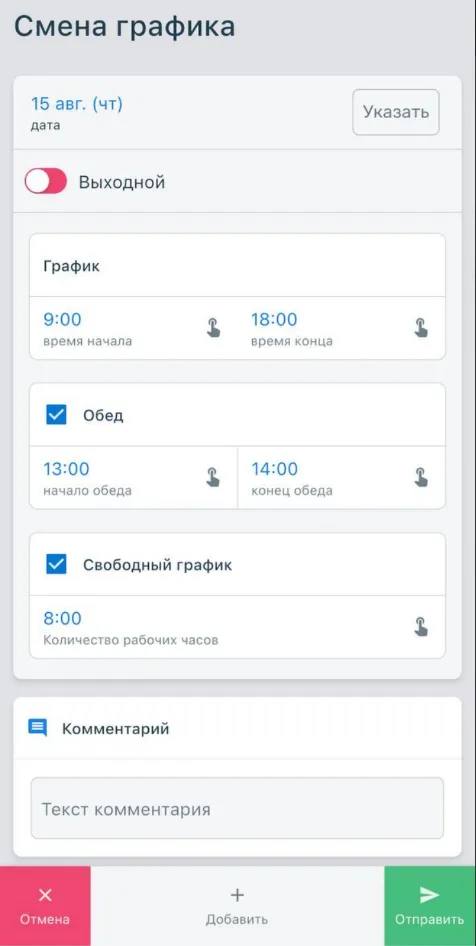Screen dimensions: 476x946
Task: Uncheck the Обед checkbox
Action: [x=56, y=415]
